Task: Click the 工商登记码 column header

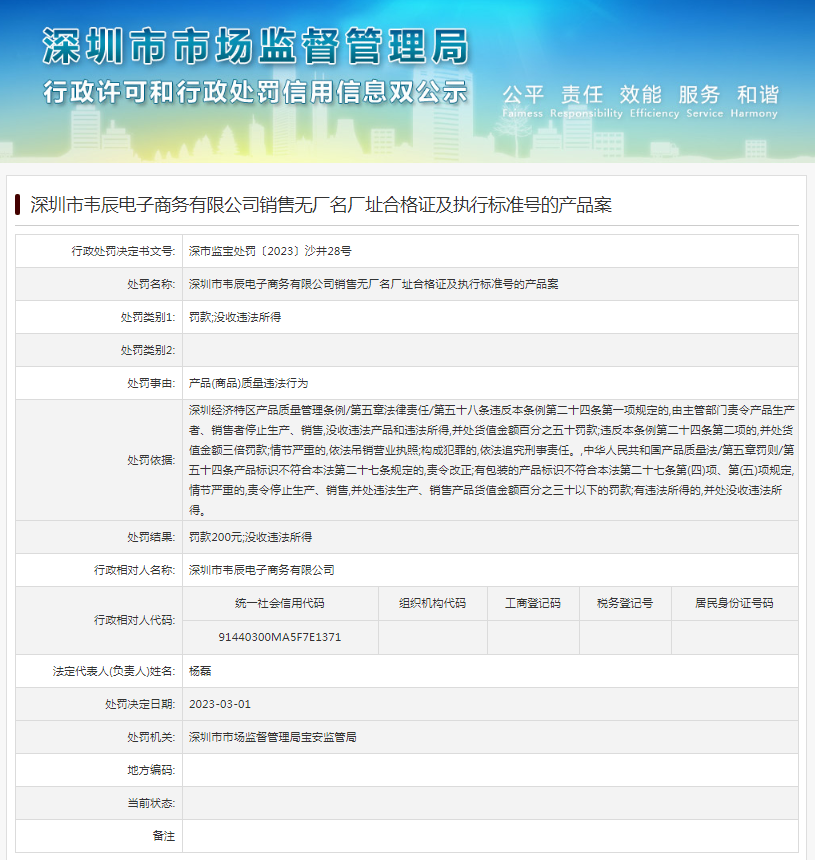Action: [x=532, y=603]
